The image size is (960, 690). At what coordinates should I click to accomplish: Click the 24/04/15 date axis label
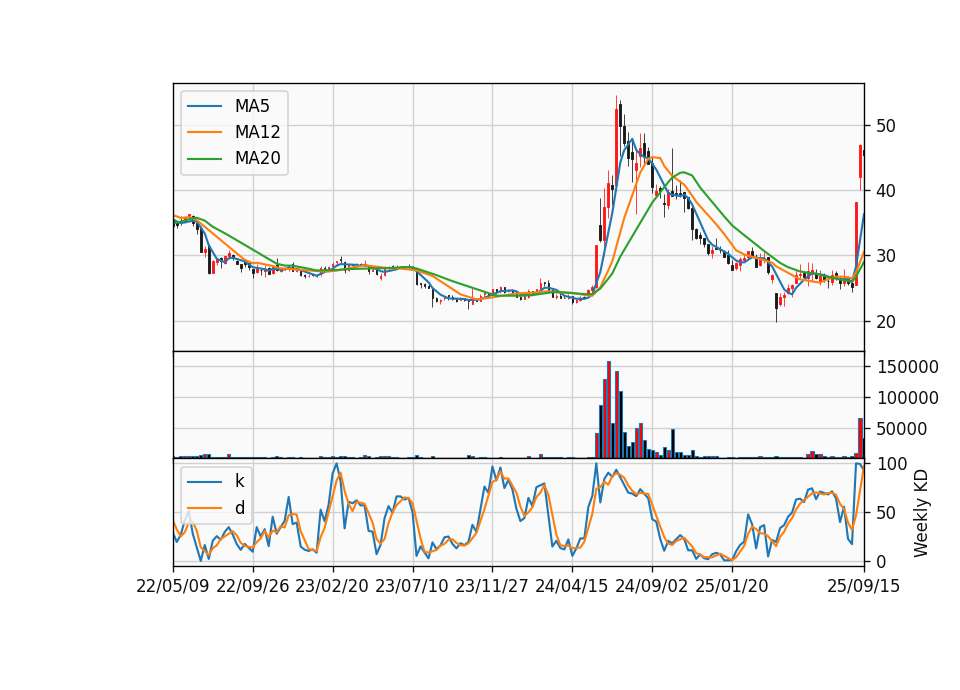572,586
